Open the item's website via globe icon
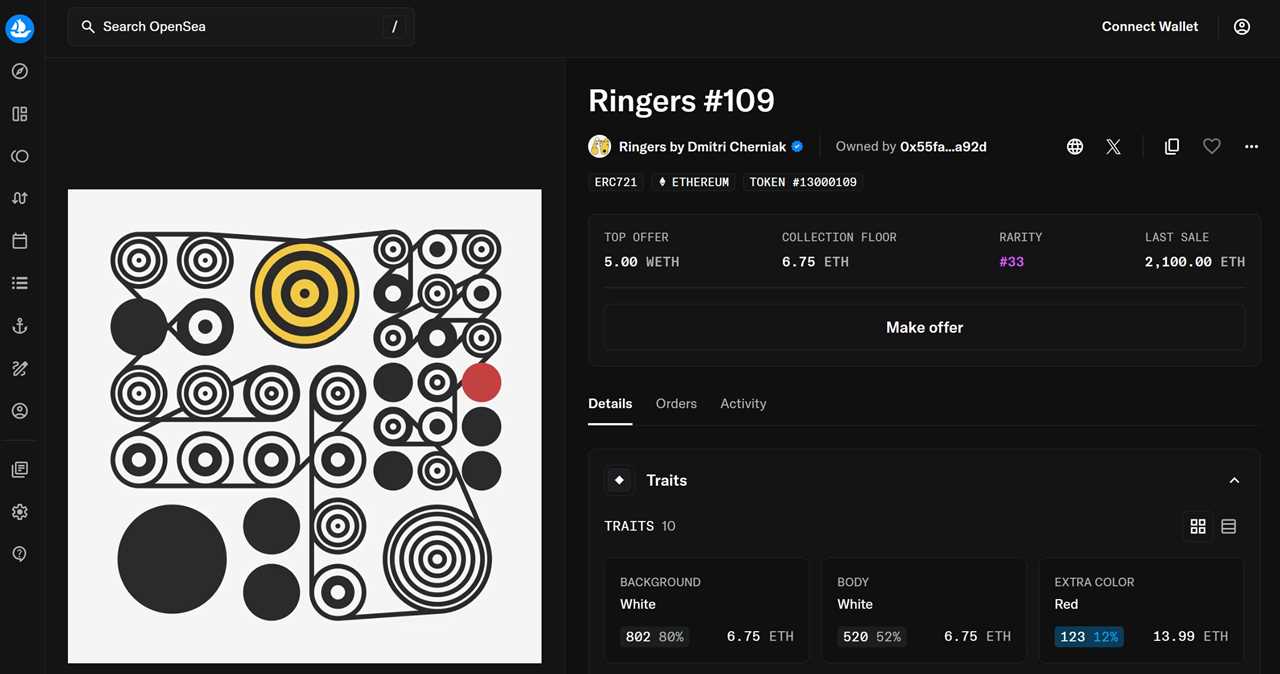1280x674 pixels. pyautogui.click(x=1074, y=146)
